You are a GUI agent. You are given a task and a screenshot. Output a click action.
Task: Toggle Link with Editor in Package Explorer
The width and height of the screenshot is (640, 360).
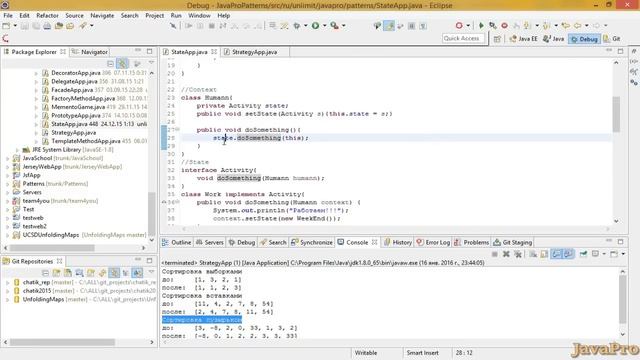122,64
